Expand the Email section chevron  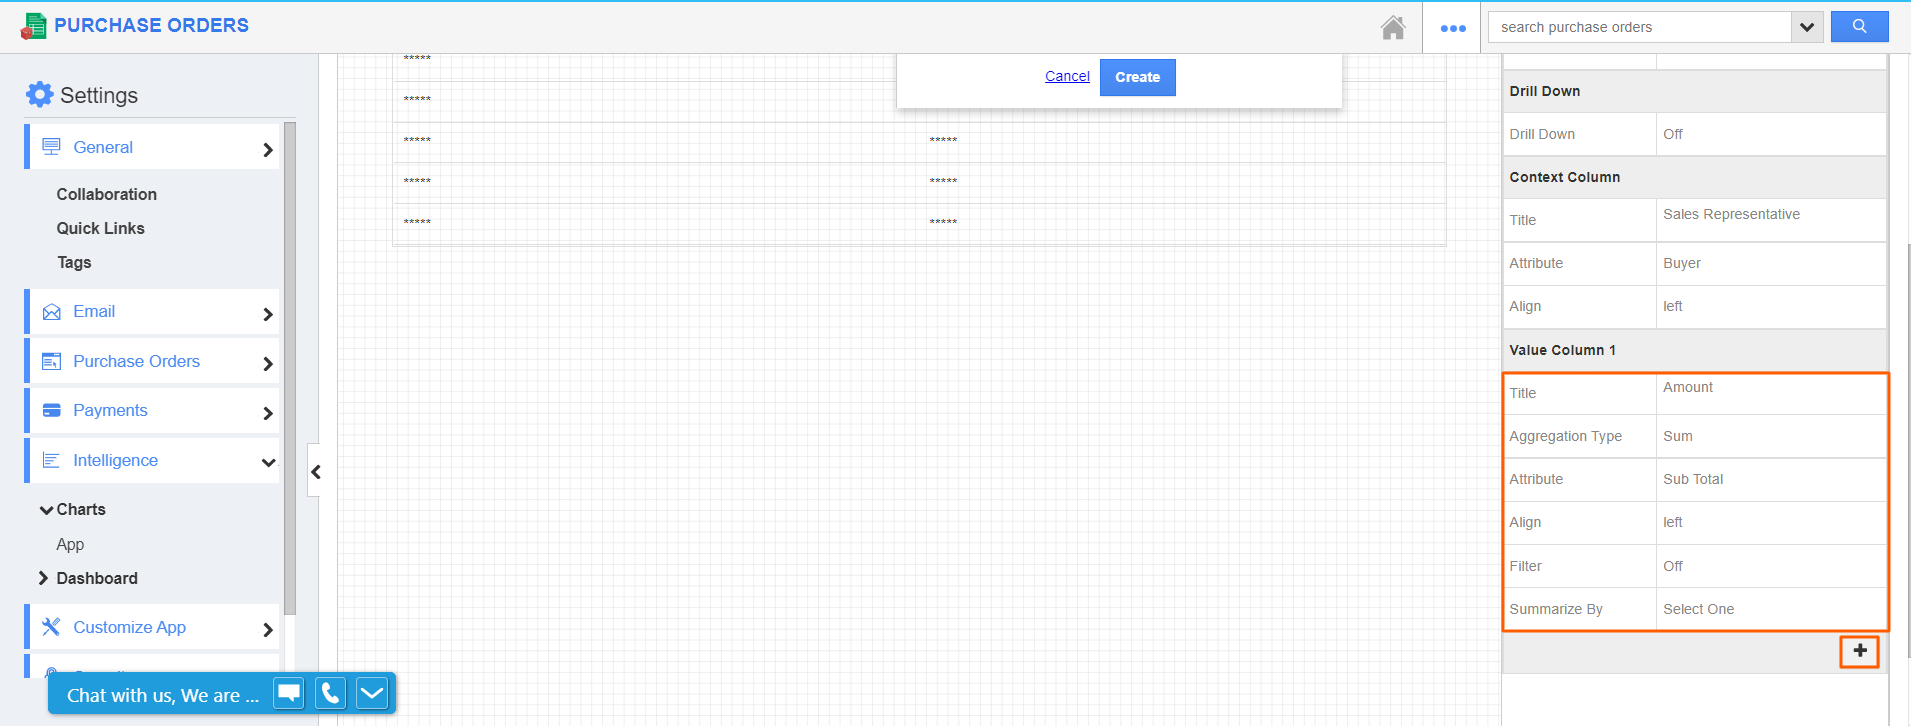[x=267, y=314]
